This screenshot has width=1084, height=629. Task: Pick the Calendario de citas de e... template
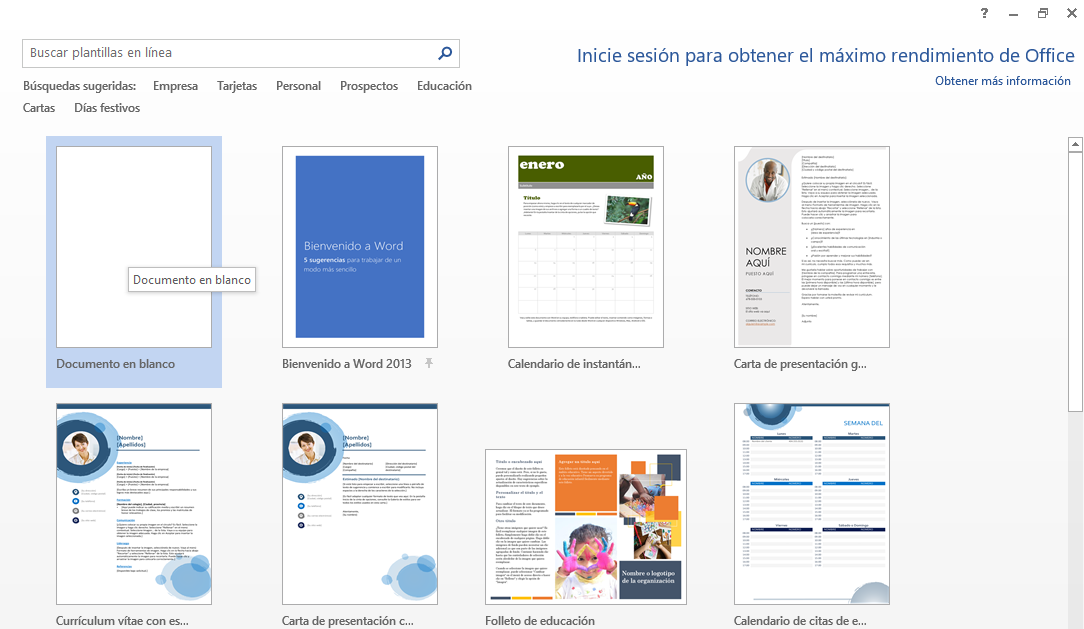click(x=811, y=504)
